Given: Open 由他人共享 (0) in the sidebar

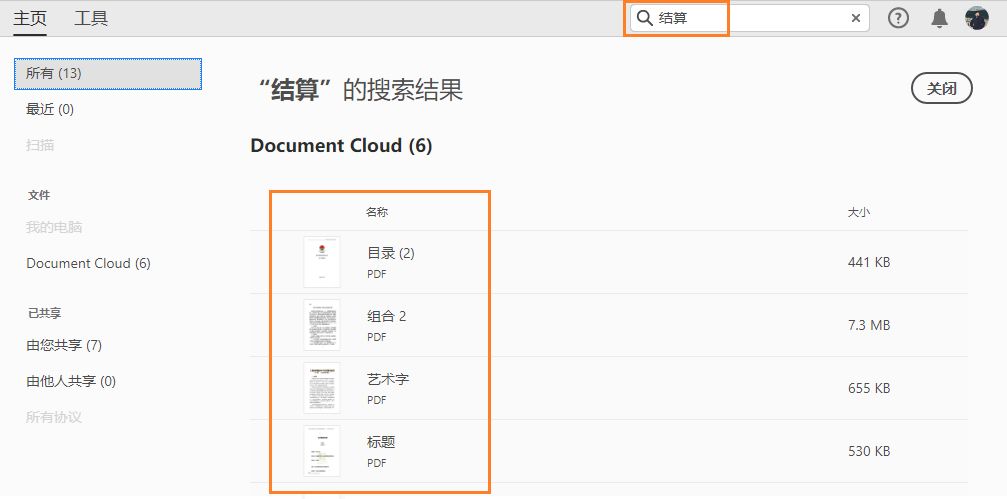Looking at the screenshot, I should [x=71, y=381].
